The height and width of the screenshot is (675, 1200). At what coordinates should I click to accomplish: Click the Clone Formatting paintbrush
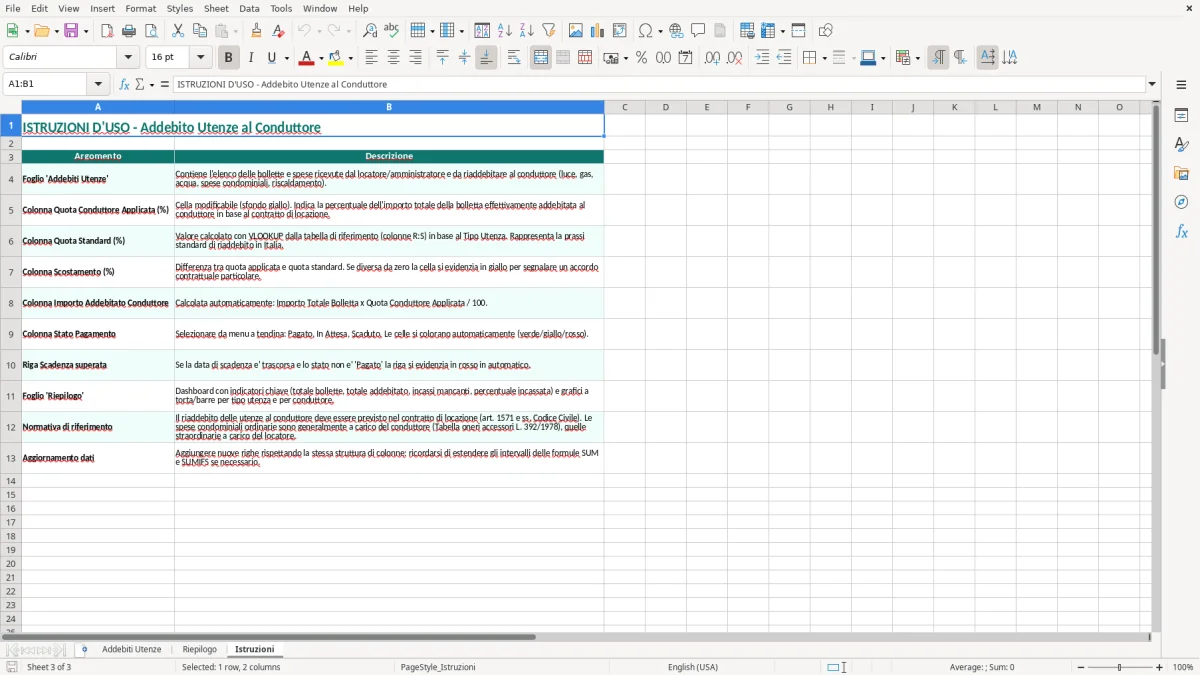point(257,31)
